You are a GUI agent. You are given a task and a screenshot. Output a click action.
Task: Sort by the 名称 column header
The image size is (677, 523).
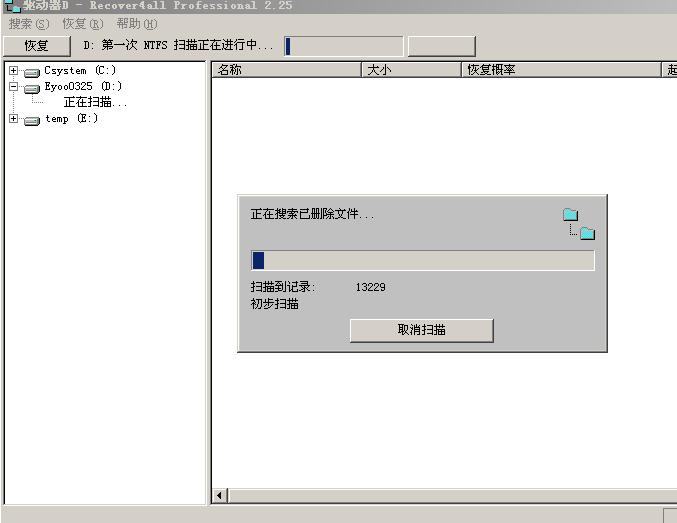[286, 70]
